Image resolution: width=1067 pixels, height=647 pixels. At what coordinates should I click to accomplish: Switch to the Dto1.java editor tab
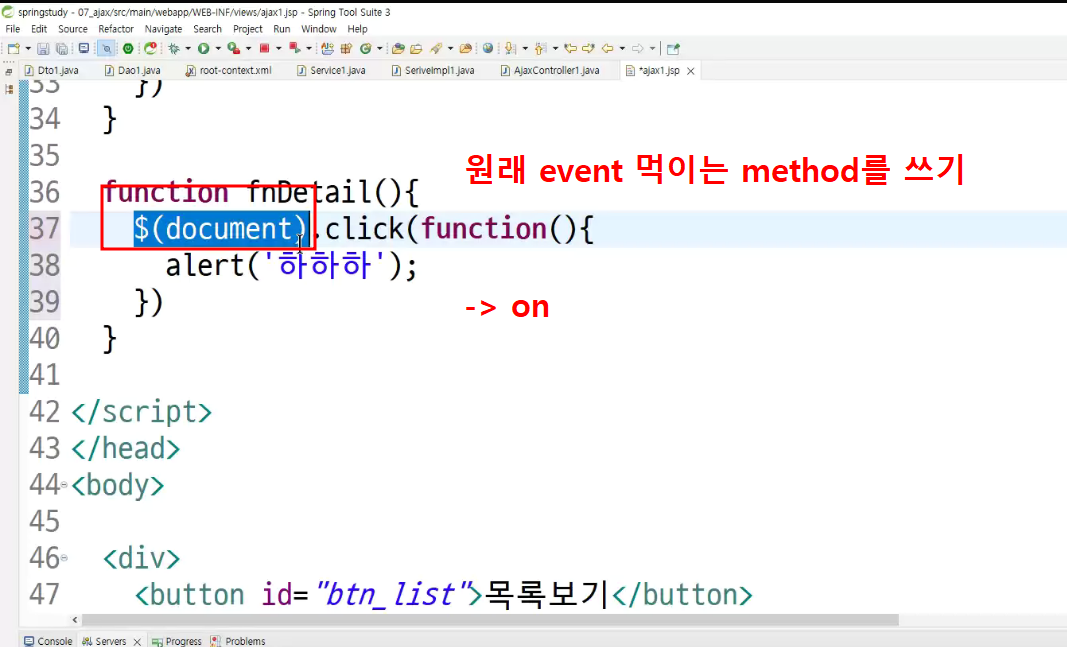(x=52, y=70)
